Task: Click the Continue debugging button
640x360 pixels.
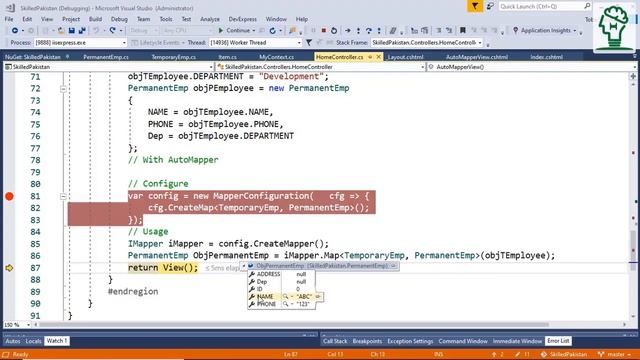Action: point(234,31)
